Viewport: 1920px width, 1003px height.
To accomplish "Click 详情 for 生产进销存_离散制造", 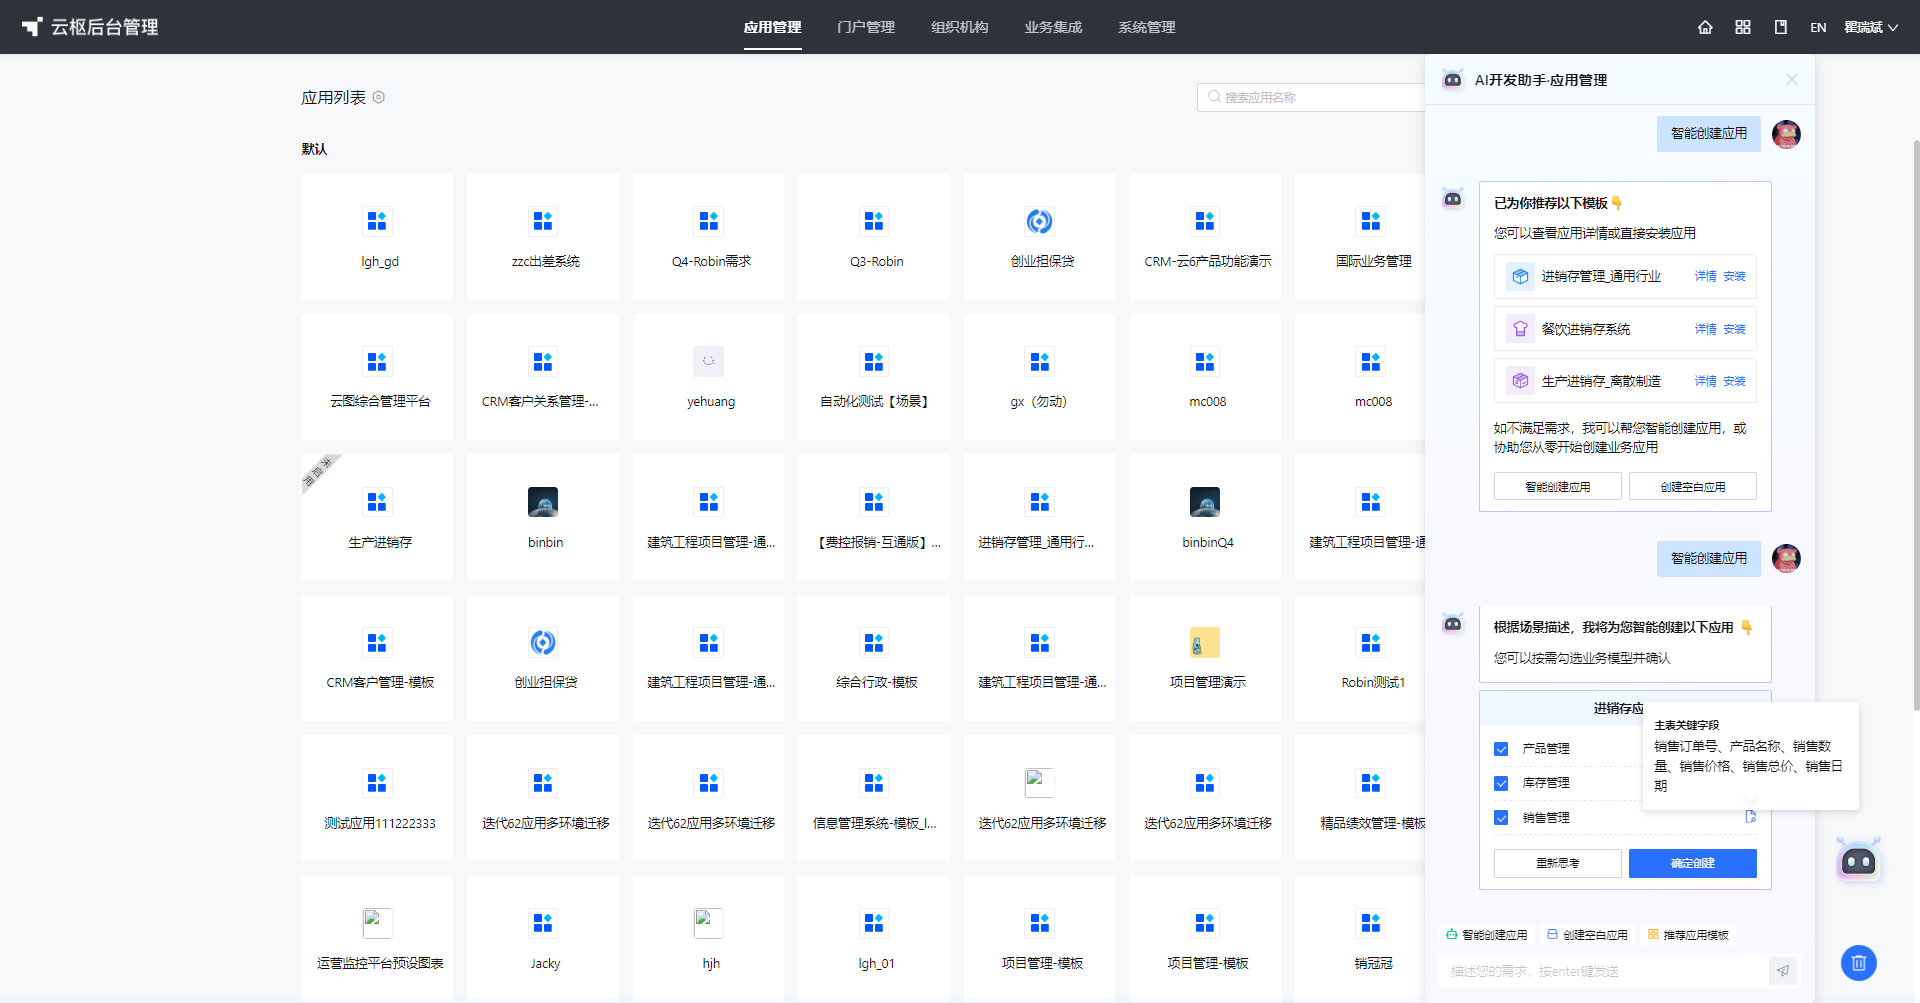I will click(1706, 381).
